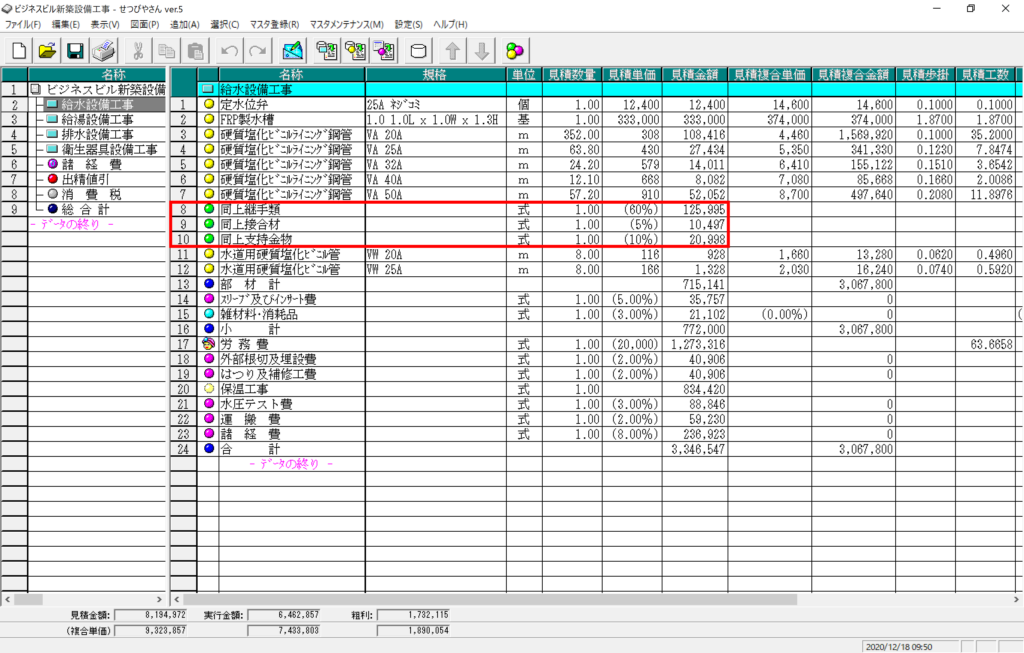Click the 単位 column header
This screenshot has width=1024, height=653.
point(524,74)
